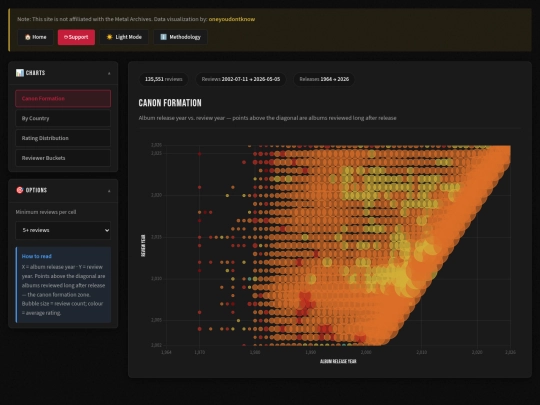Click the Releases 1964 to 2026 badge
The width and height of the screenshot is (540, 405).
(x=324, y=79)
